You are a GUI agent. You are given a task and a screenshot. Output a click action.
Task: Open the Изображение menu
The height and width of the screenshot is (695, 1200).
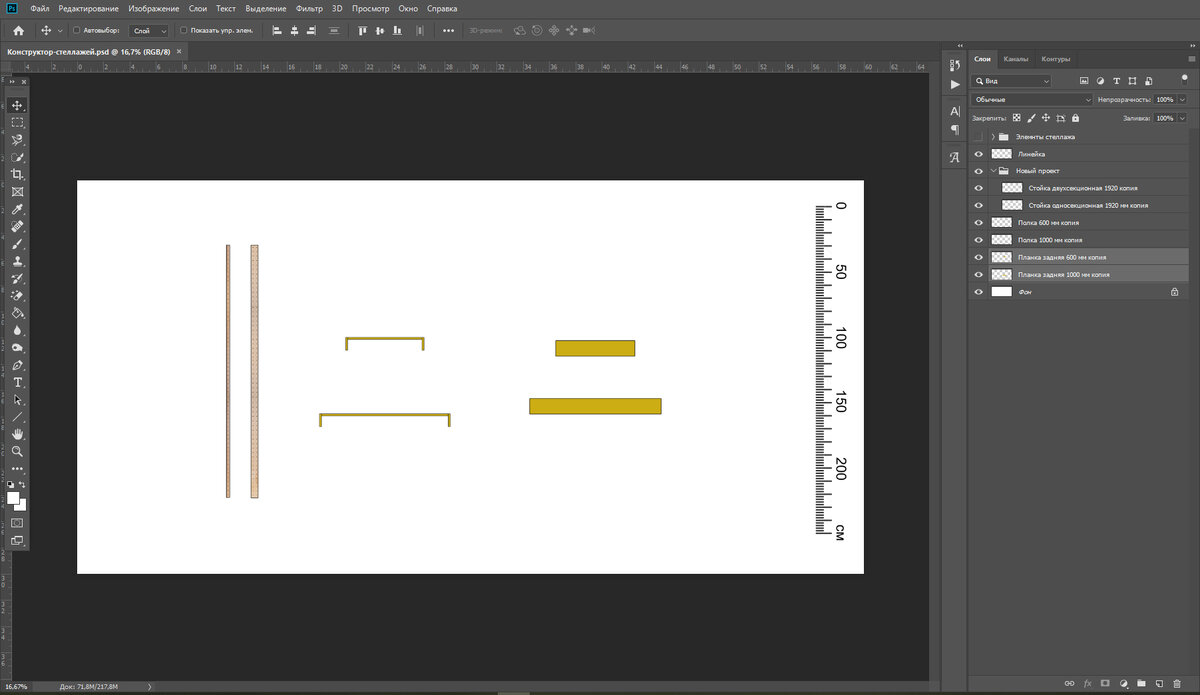coord(155,8)
